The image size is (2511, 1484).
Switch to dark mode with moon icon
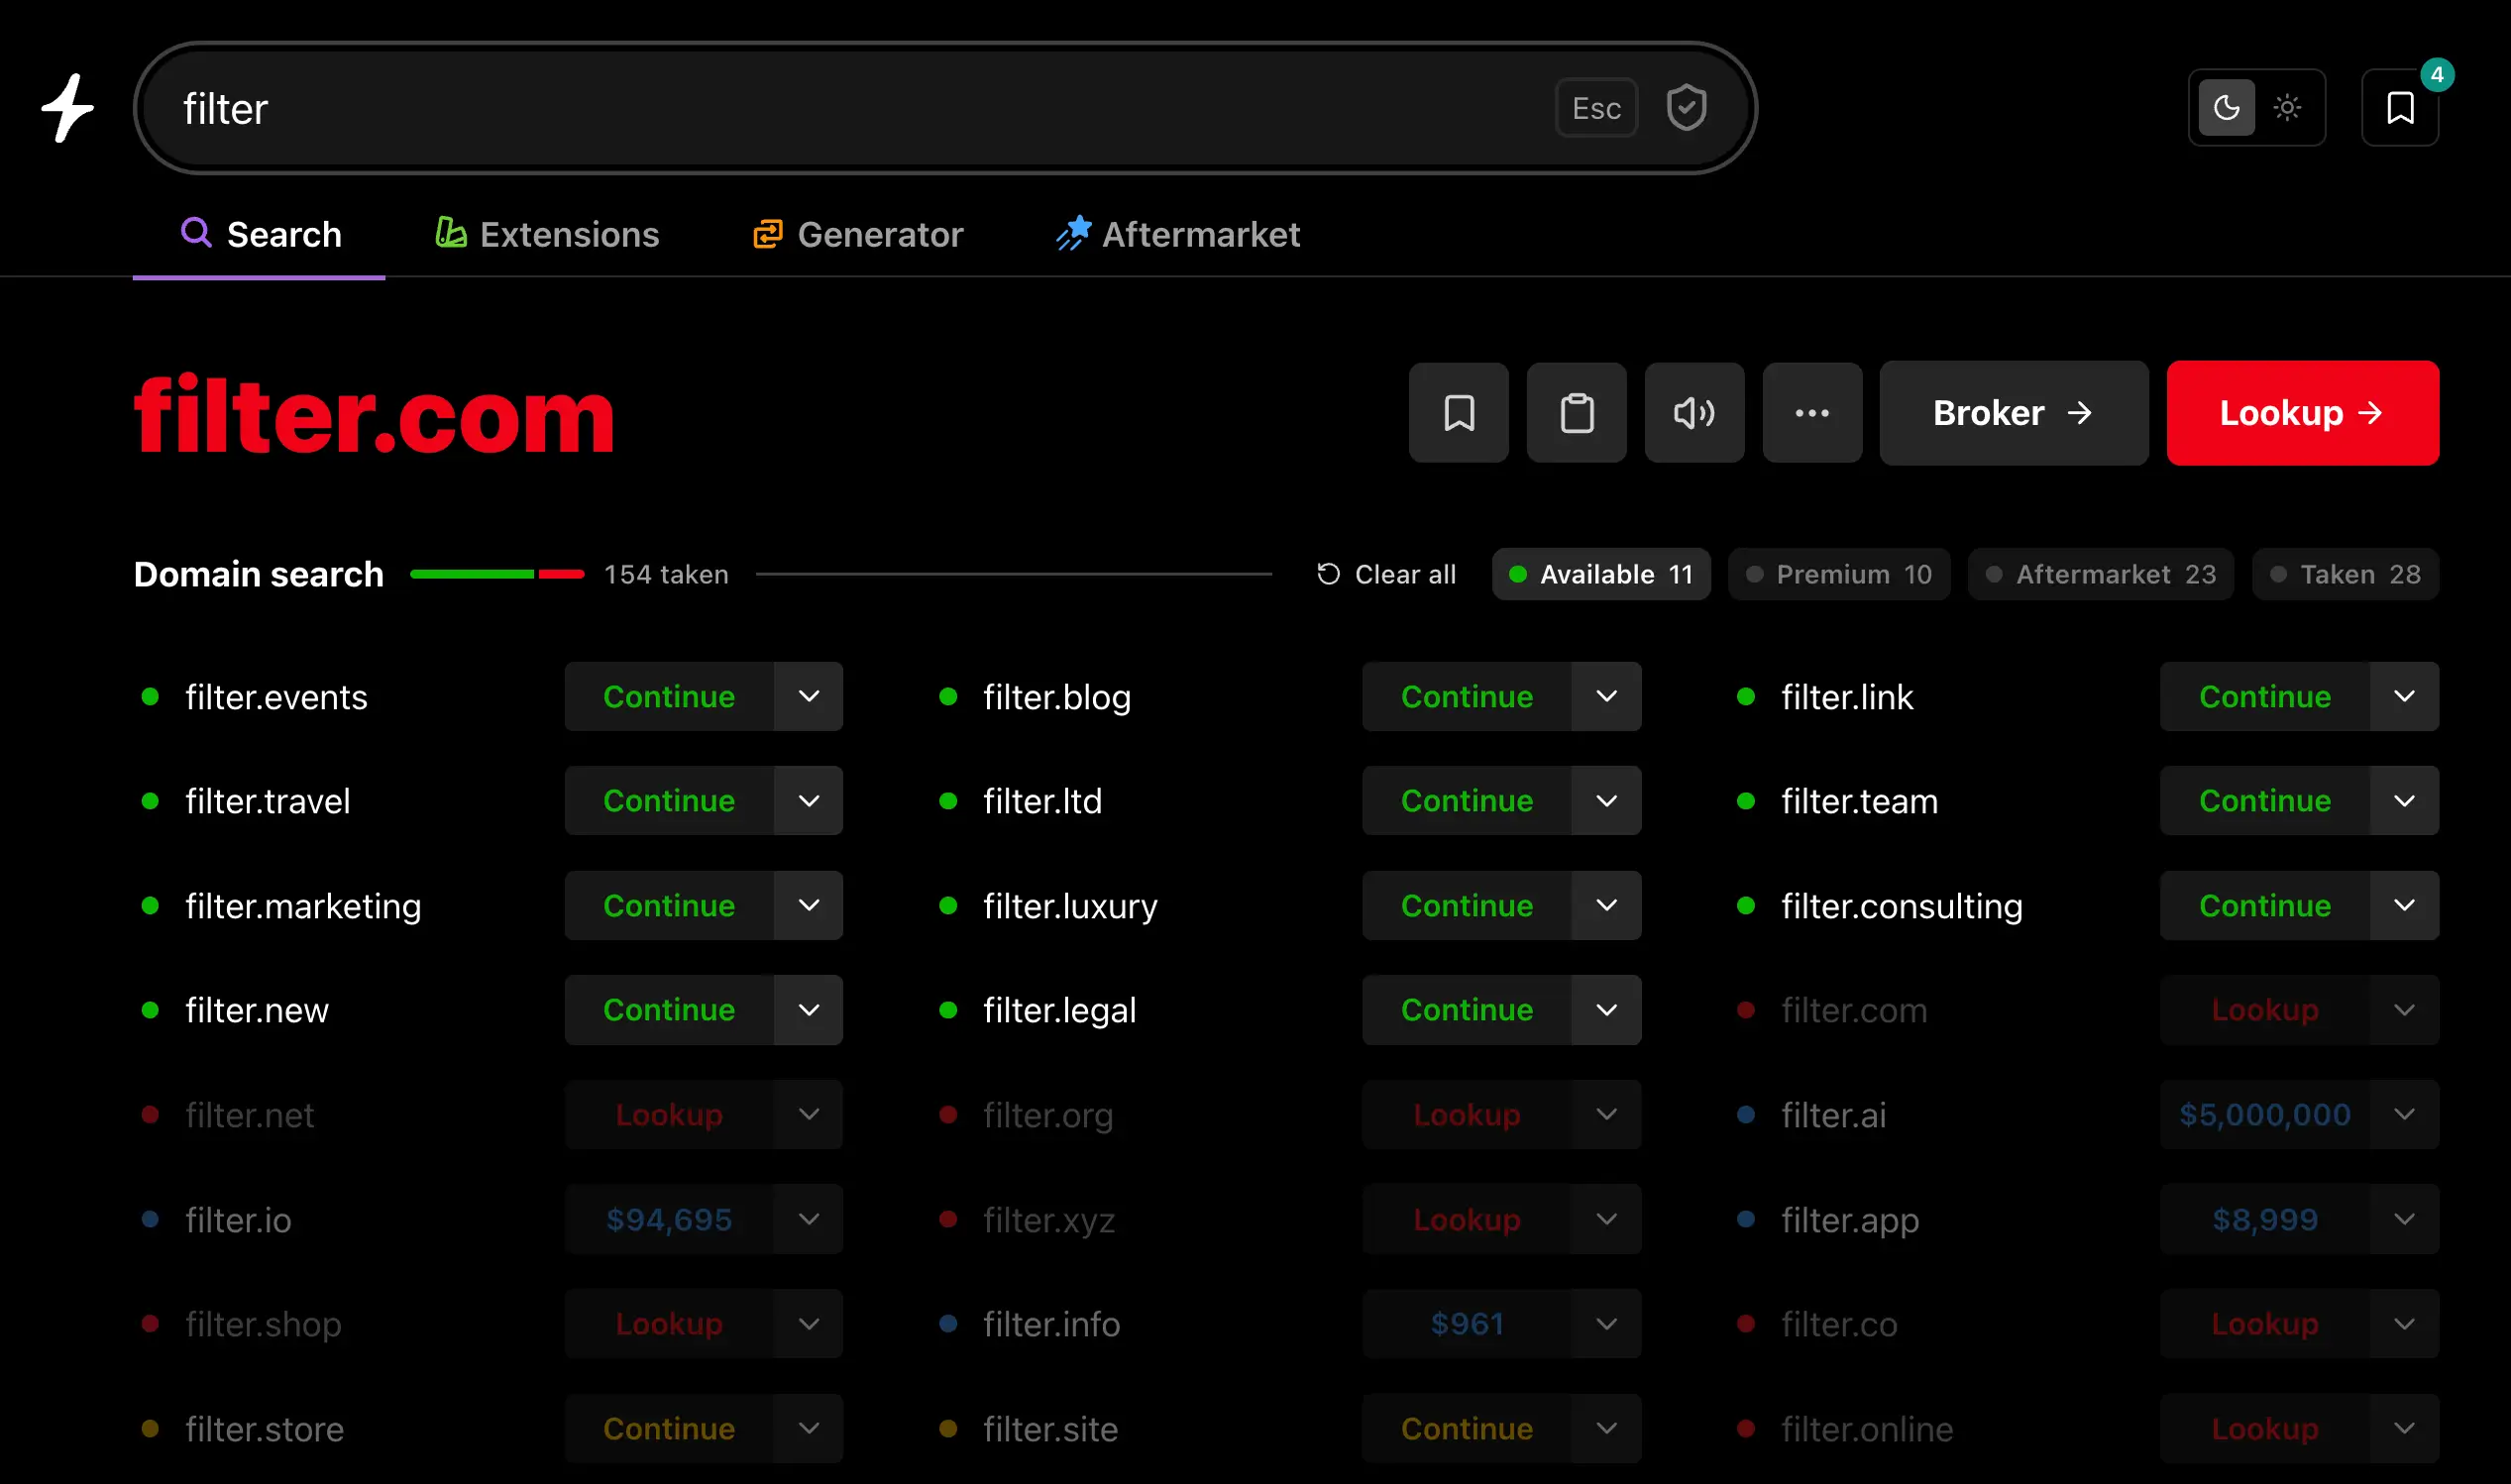tap(2226, 108)
